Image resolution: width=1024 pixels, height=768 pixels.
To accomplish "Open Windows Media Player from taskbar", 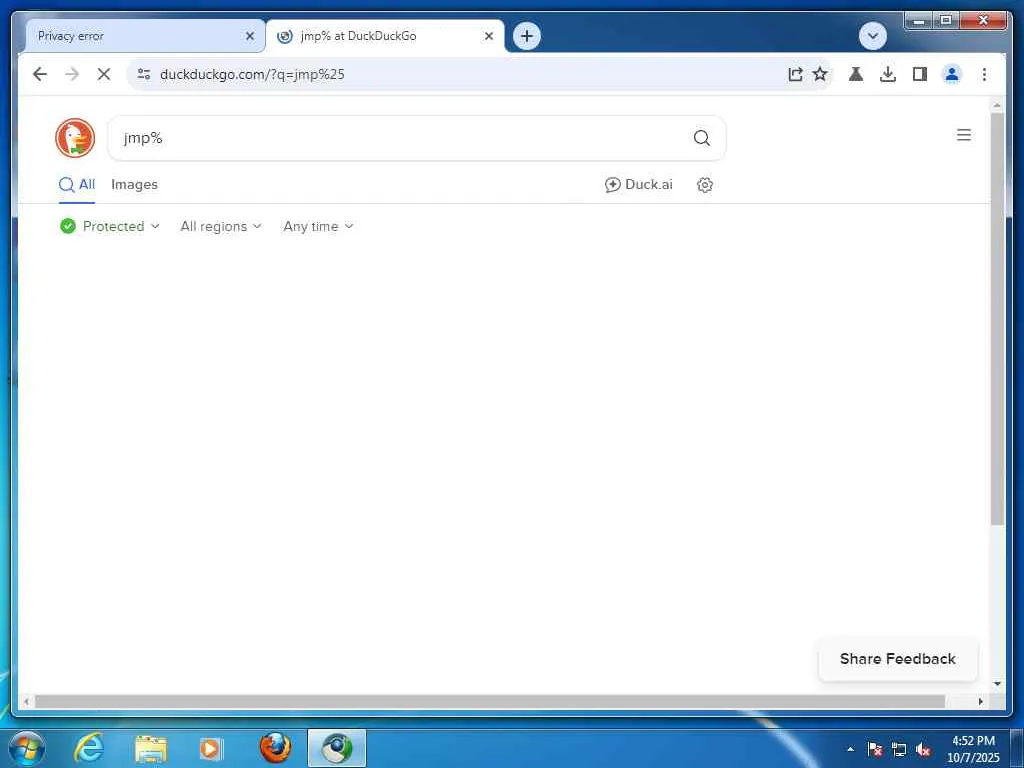I will click(211, 748).
